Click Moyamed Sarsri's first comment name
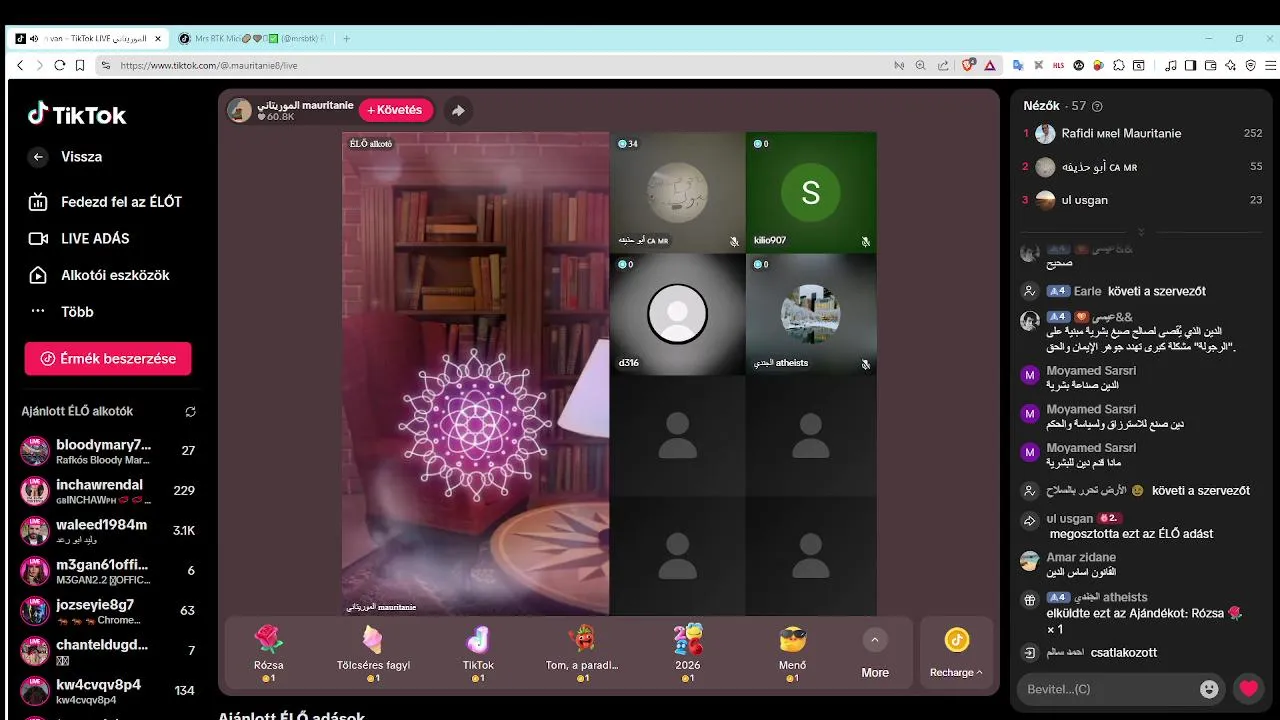The width and height of the screenshot is (1280, 720). click(x=1091, y=370)
